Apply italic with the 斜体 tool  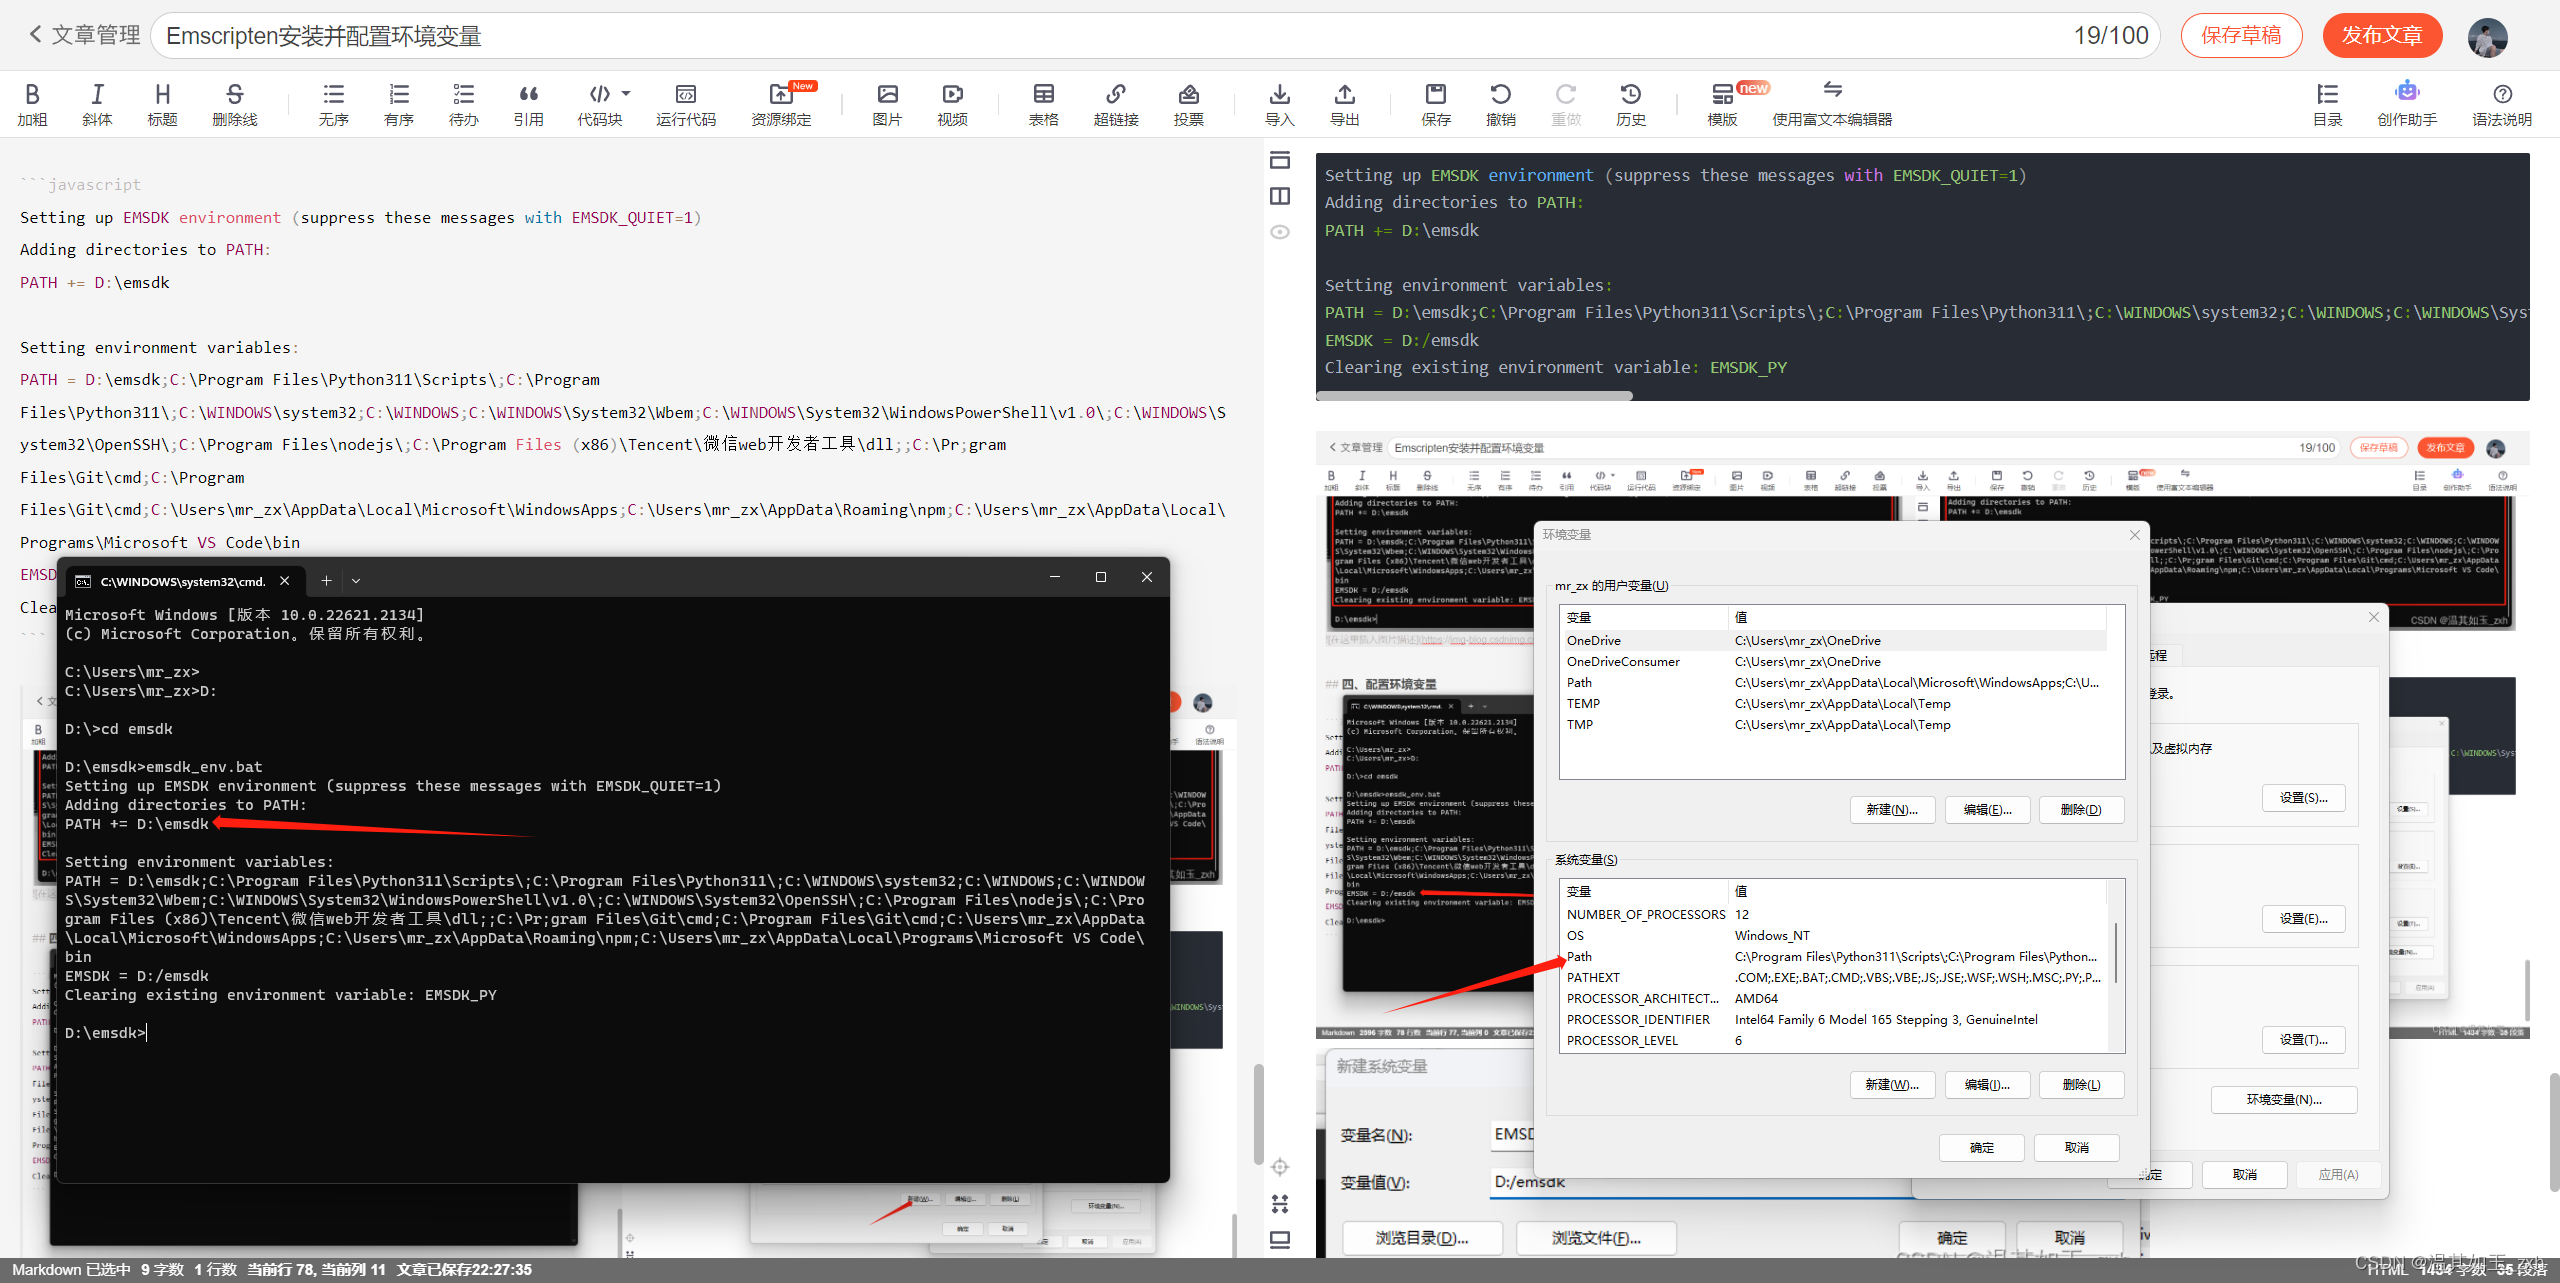tap(97, 104)
